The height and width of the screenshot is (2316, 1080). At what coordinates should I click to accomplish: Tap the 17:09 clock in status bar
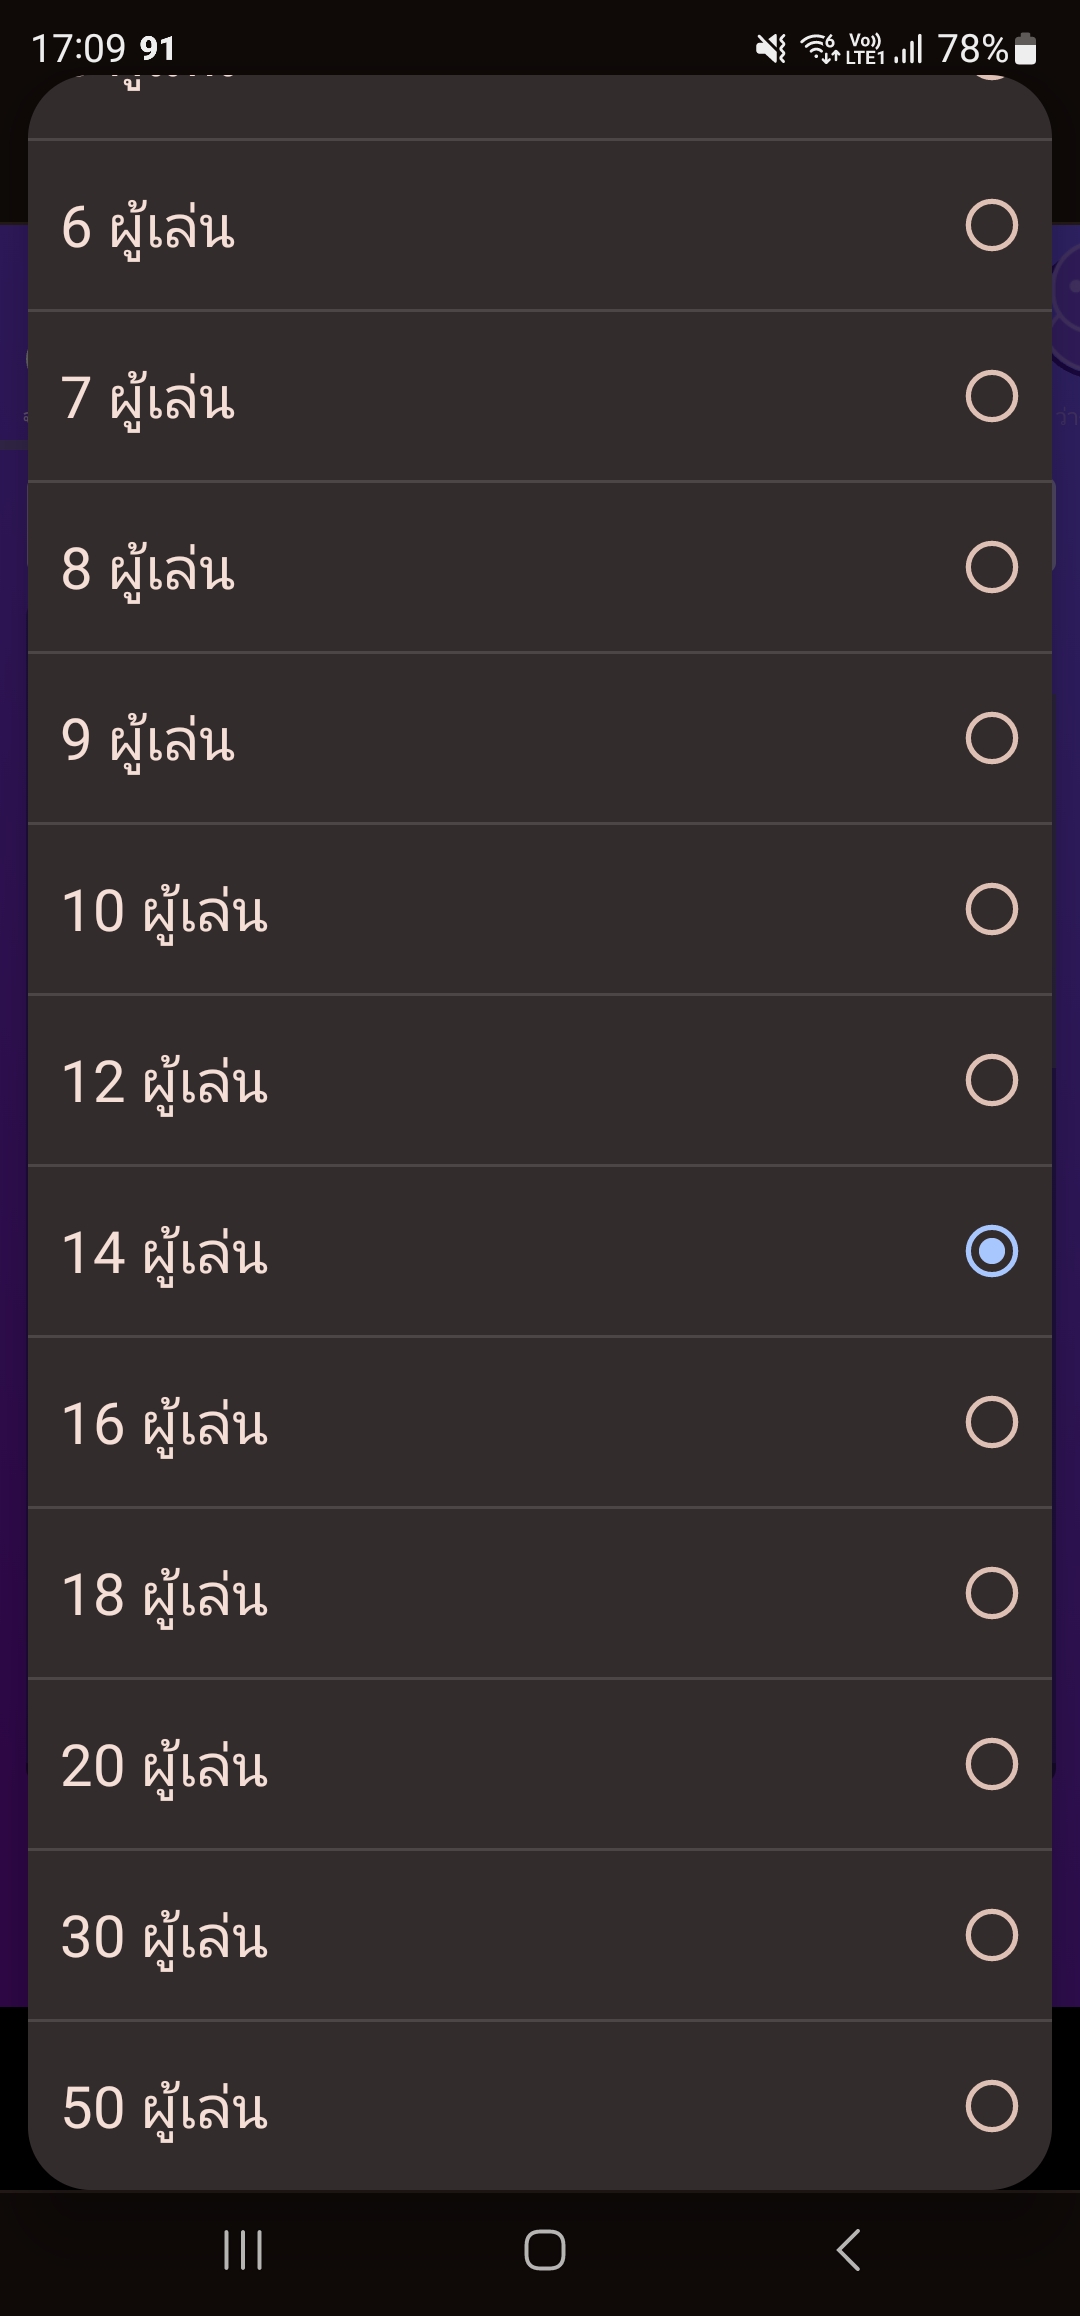[78, 48]
